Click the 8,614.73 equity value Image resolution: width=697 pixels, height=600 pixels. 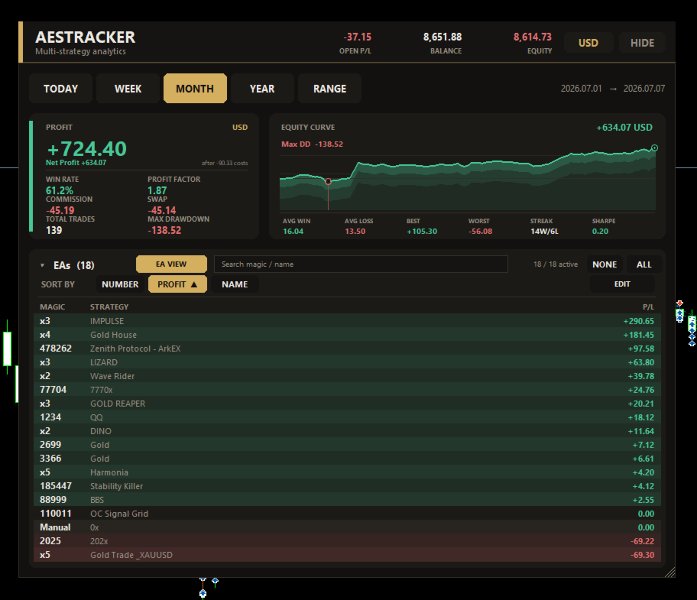[532, 37]
